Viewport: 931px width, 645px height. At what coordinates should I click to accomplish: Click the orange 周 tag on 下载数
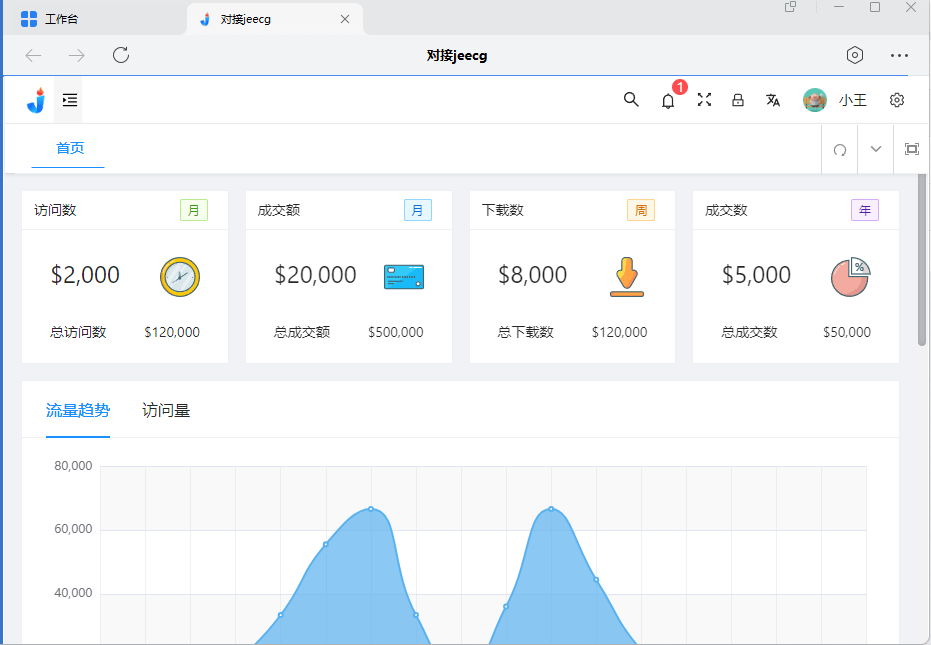(641, 210)
